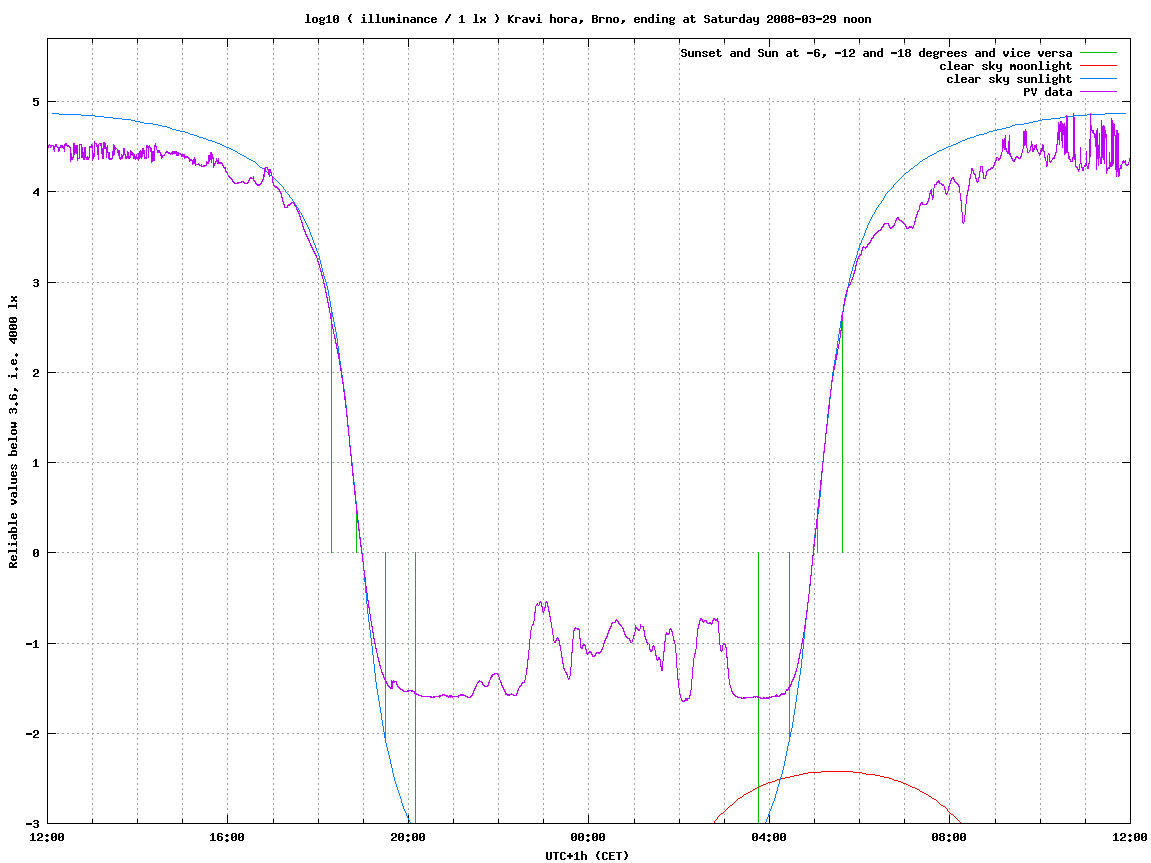Click the x-axis tick label 04:00
This screenshot has width=1151, height=863.
[769, 837]
